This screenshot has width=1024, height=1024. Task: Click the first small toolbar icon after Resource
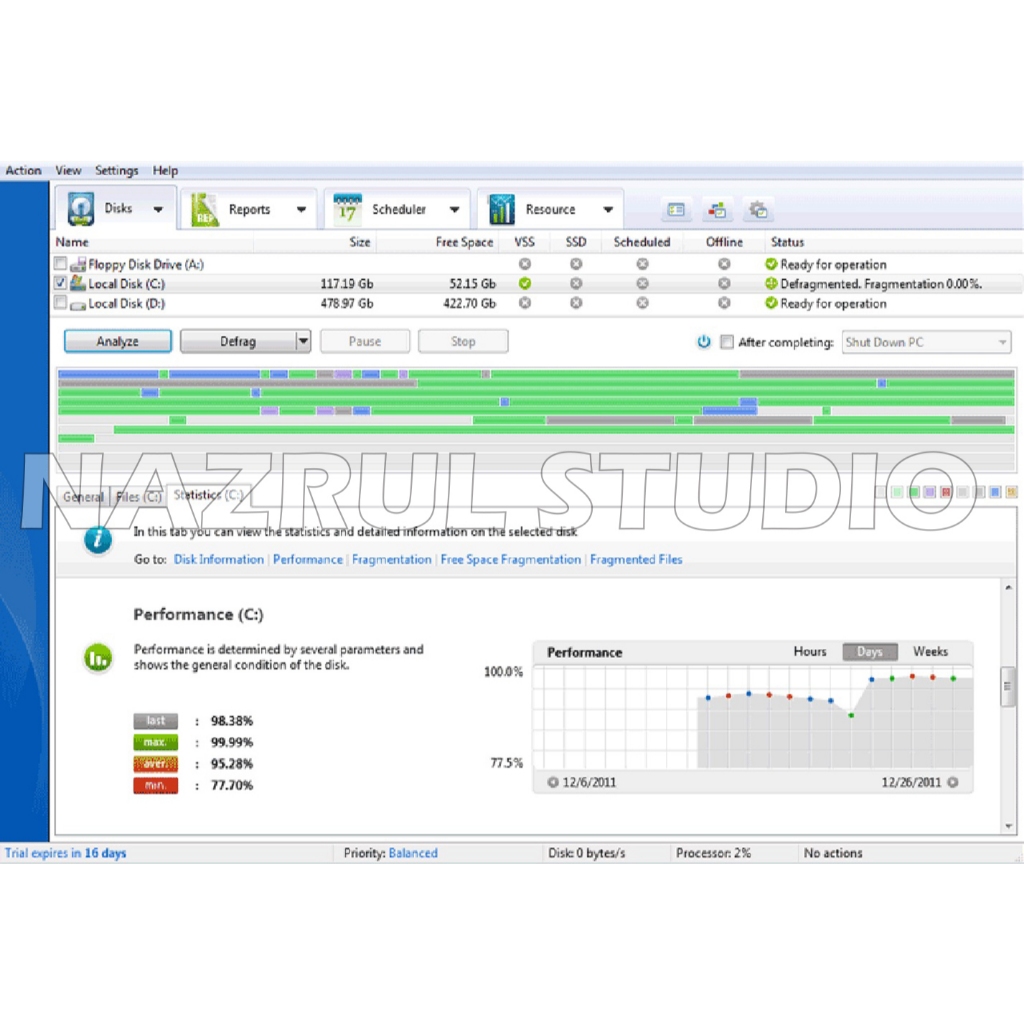coord(677,210)
